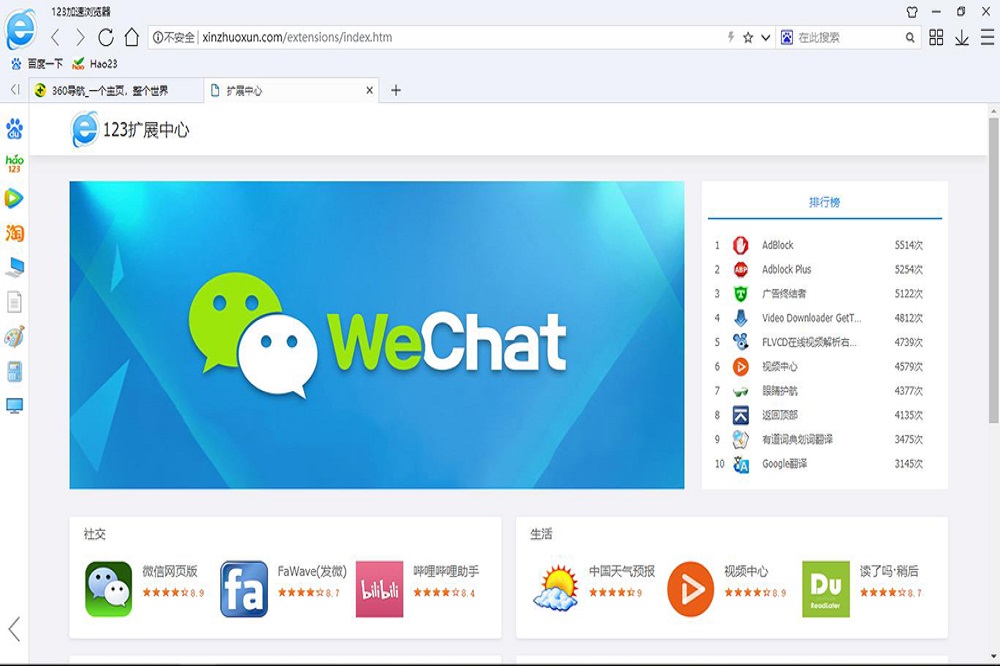Click the browser home button
1000x666 pixels.
click(x=132, y=38)
